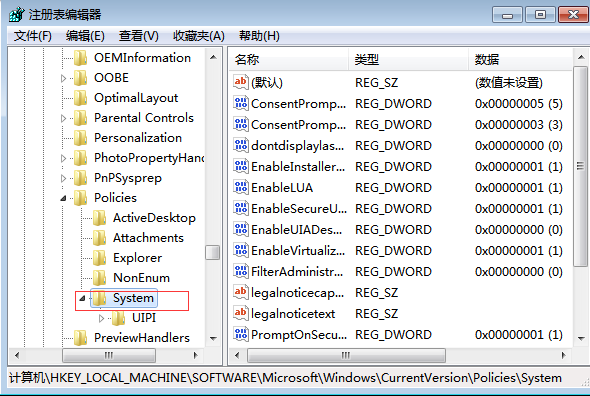590x396 pixels.
Task: Expand the PnPSysprep node
Action: click(63, 178)
